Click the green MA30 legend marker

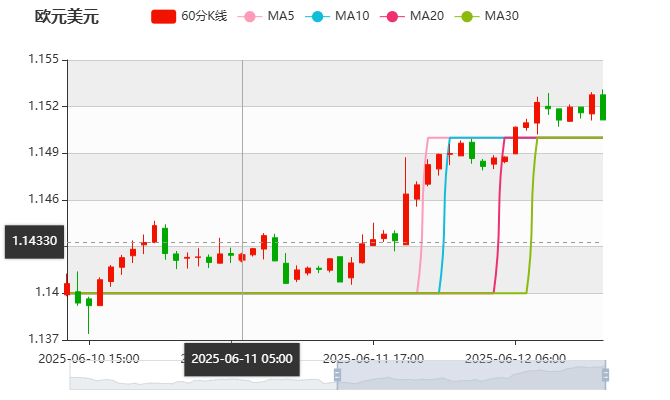[x=468, y=17]
